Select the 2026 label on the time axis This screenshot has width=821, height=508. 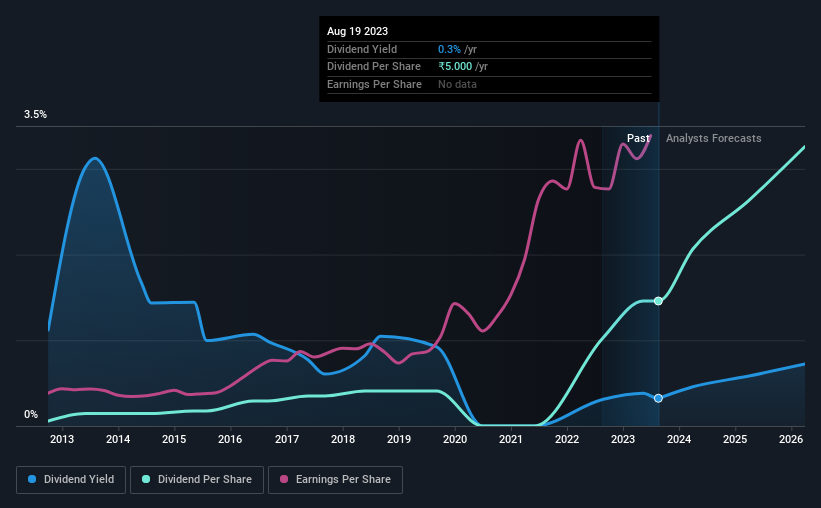pos(791,439)
